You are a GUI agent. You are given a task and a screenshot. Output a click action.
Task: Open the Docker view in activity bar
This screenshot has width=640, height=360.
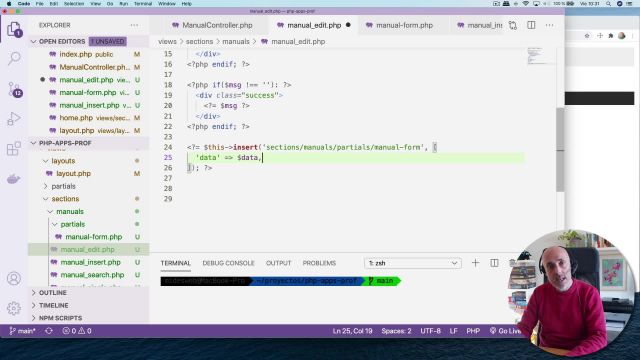tap(14, 179)
